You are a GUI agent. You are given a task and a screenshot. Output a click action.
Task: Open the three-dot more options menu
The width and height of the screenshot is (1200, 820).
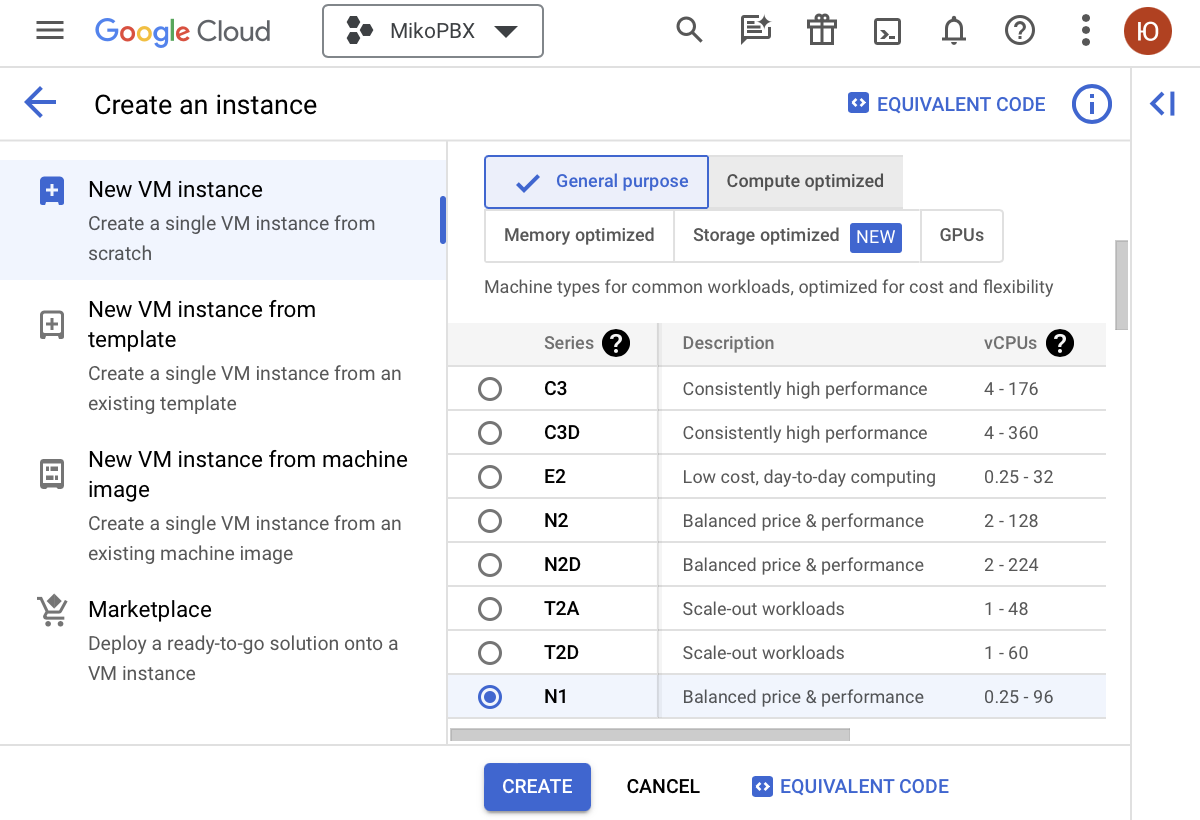coord(1085,31)
